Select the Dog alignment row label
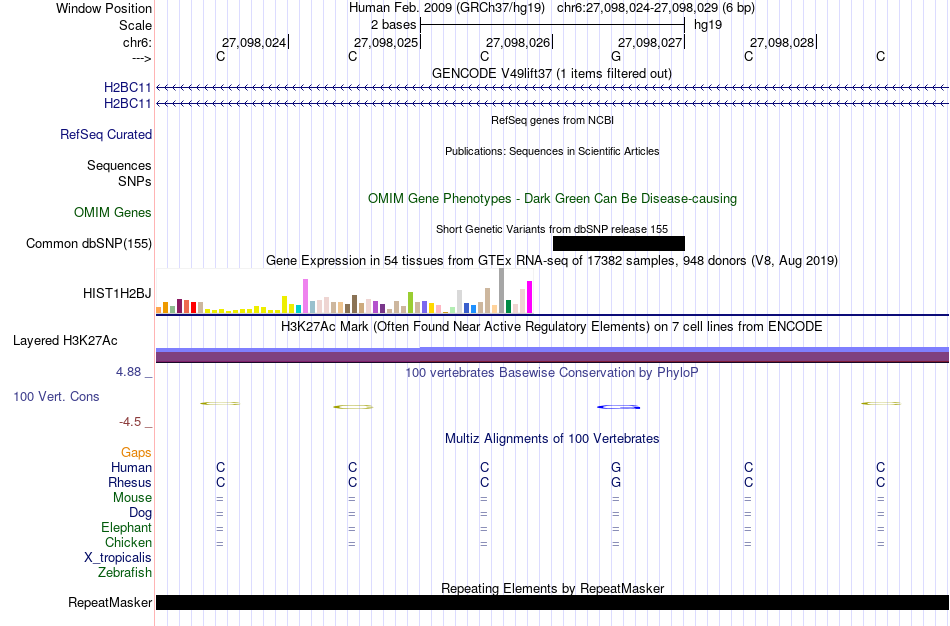The width and height of the screenshot is (950, 626). 140,513
